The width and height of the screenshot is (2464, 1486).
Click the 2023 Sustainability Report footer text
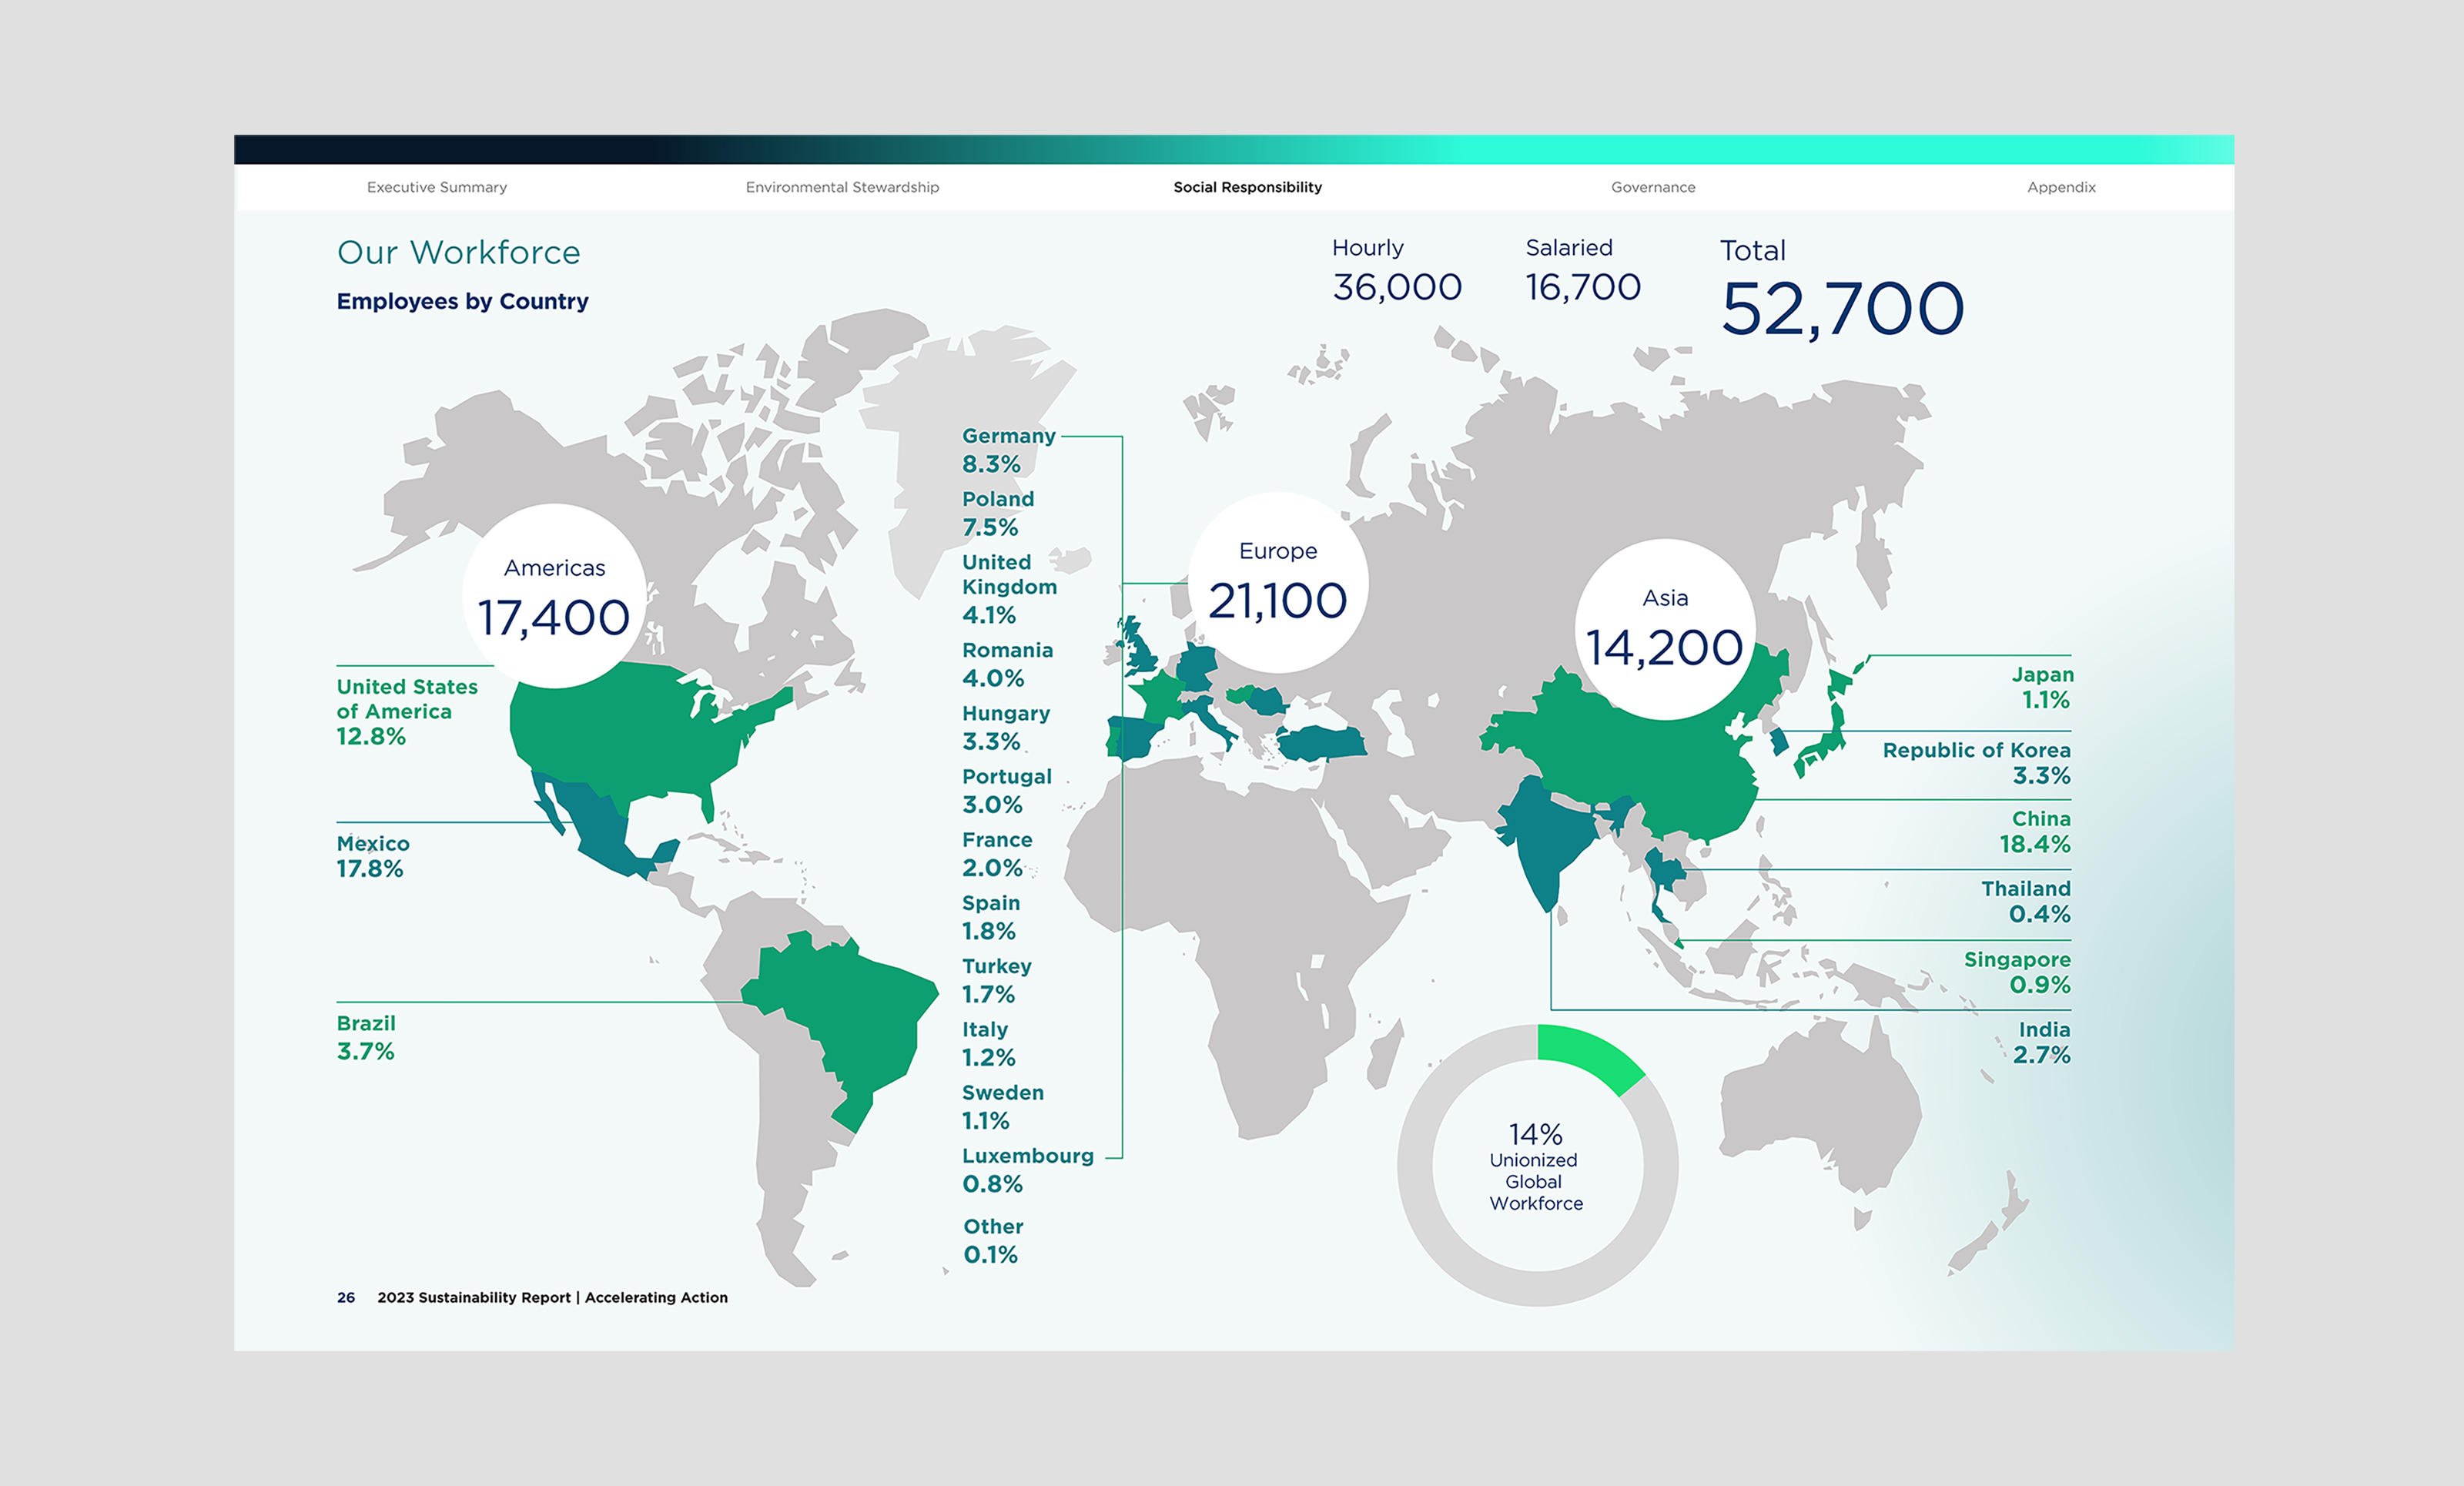click(x=552, y=1297)
